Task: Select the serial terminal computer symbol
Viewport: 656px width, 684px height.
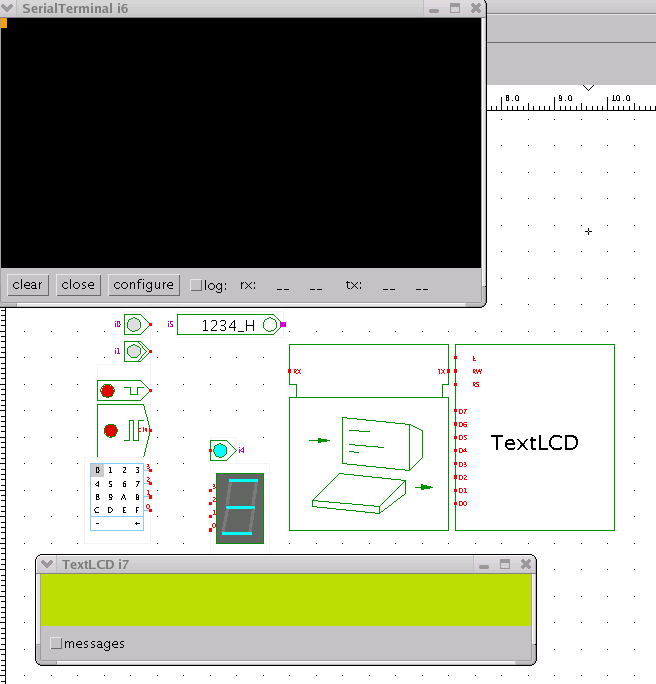Action: pyautogui.click(x=368, y=462)
